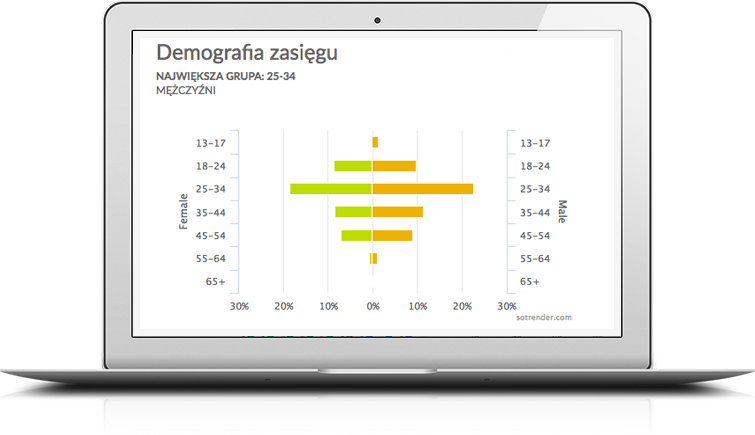Click the 55–64 label on female side

point(211,259)
